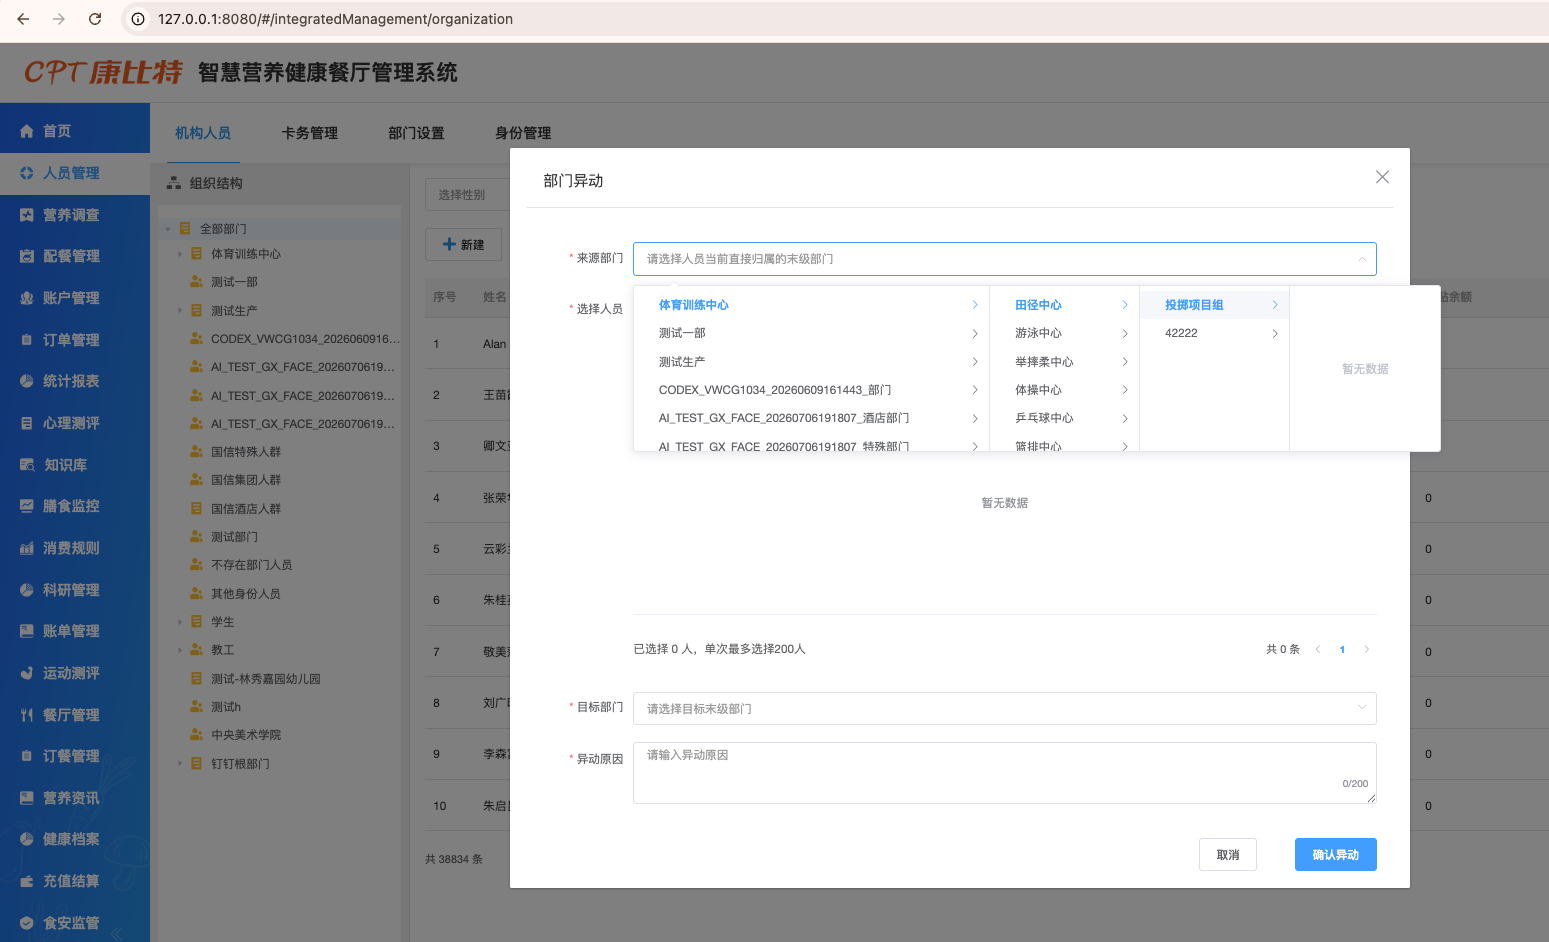Open 首页 home icon in sidebar
Image resolution: width=1549 pixels, height=942 pixels.
[x=27, y=131]
